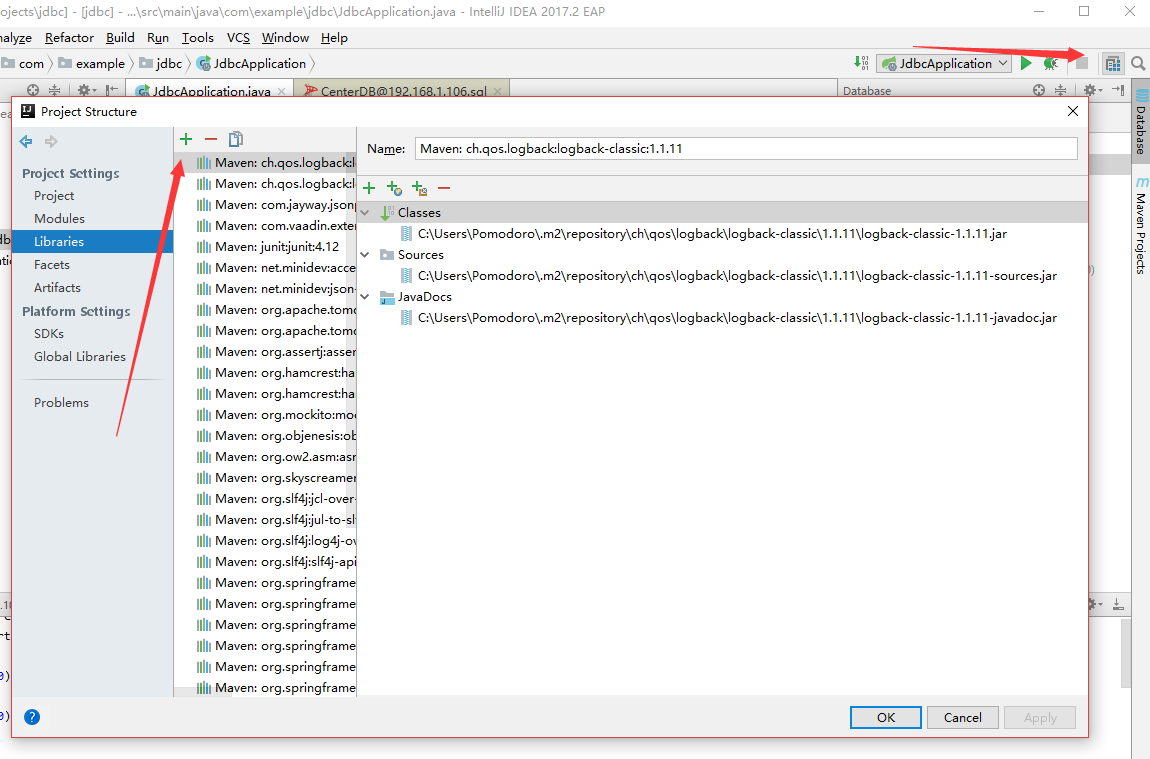Remove selected library with red minus icon
Screen dimensions: 1150x759
[x=211, y=139]
